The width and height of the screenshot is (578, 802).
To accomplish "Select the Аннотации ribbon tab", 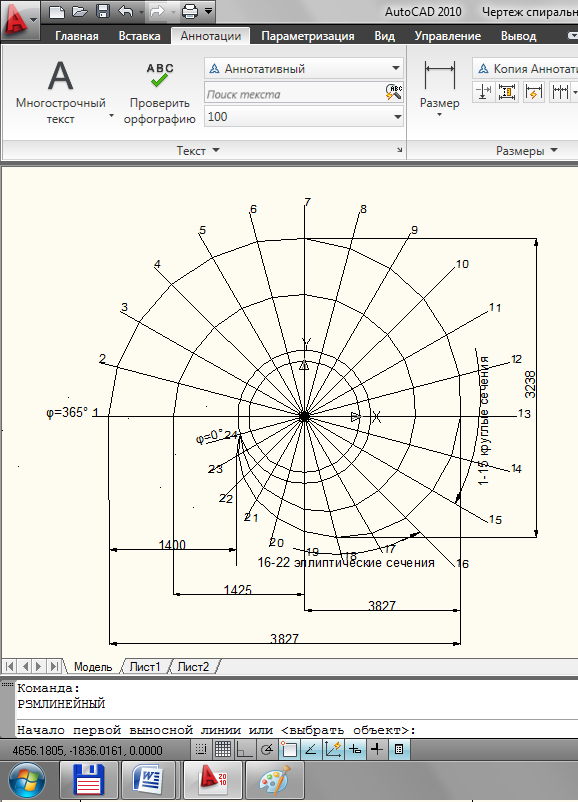I will [x=210, y=36].
